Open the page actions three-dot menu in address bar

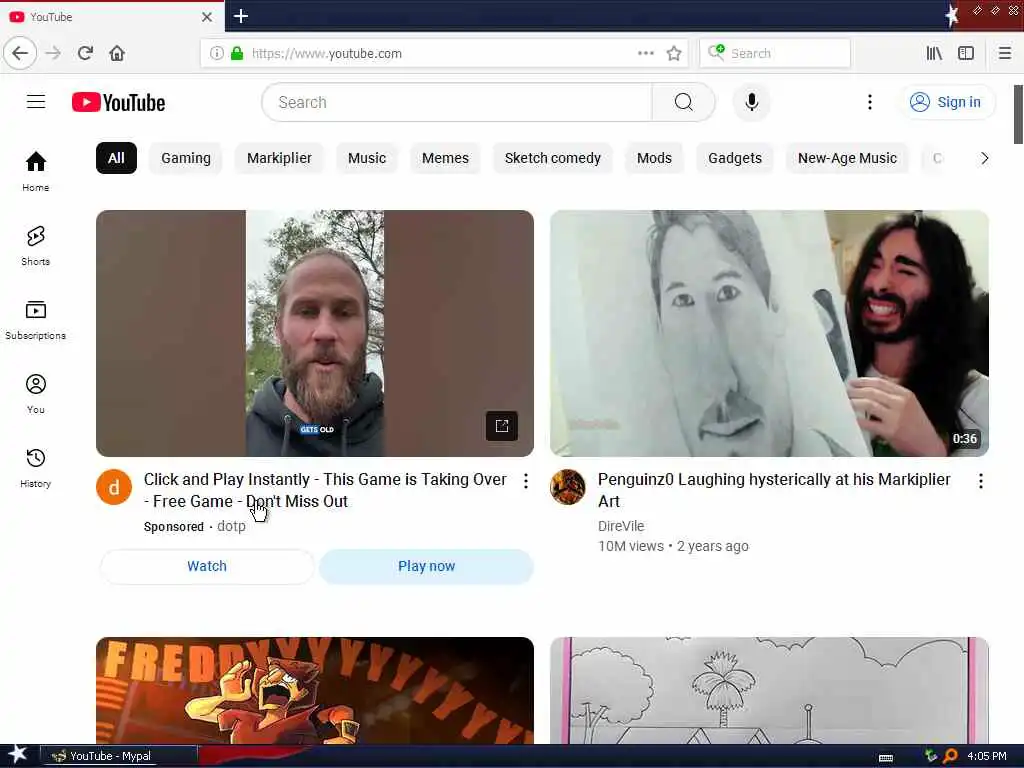pos(645,53)
